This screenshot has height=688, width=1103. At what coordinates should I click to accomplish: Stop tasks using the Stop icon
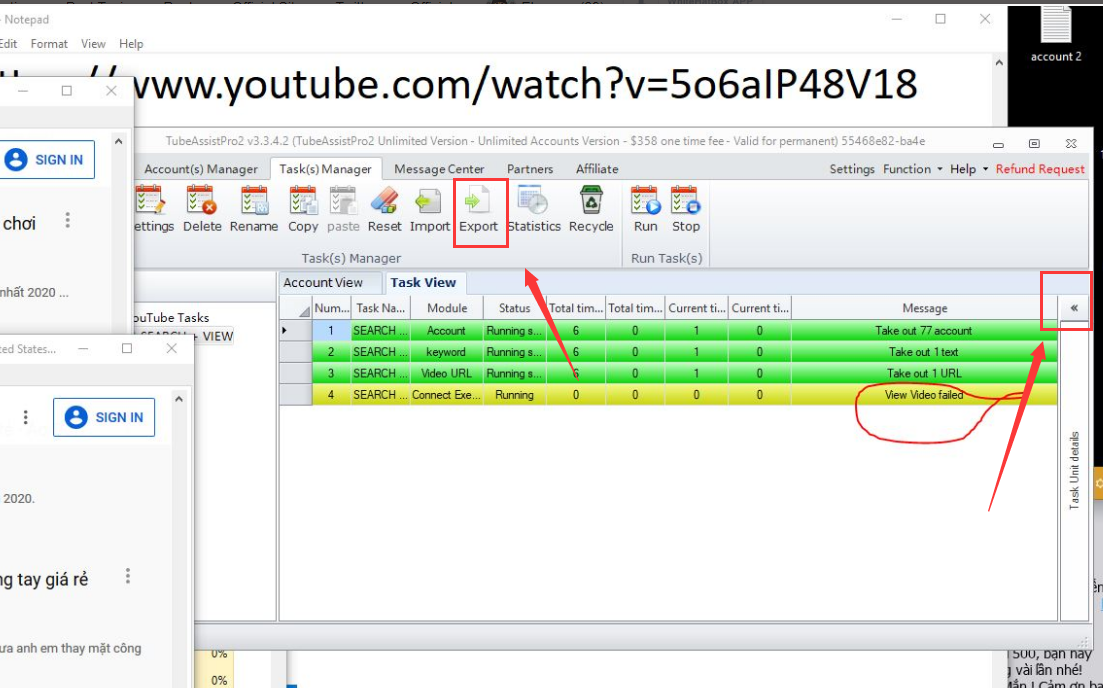point(686,203)
